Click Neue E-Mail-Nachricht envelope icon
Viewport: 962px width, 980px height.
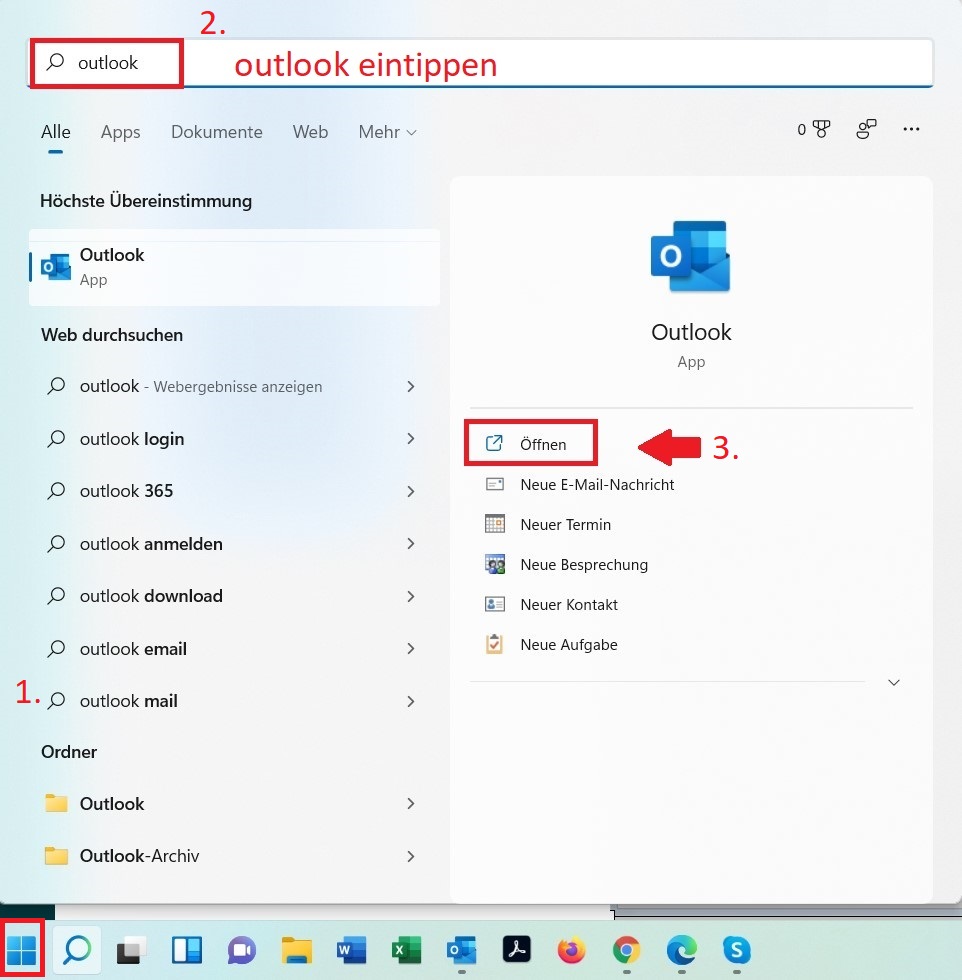(494, 484)
